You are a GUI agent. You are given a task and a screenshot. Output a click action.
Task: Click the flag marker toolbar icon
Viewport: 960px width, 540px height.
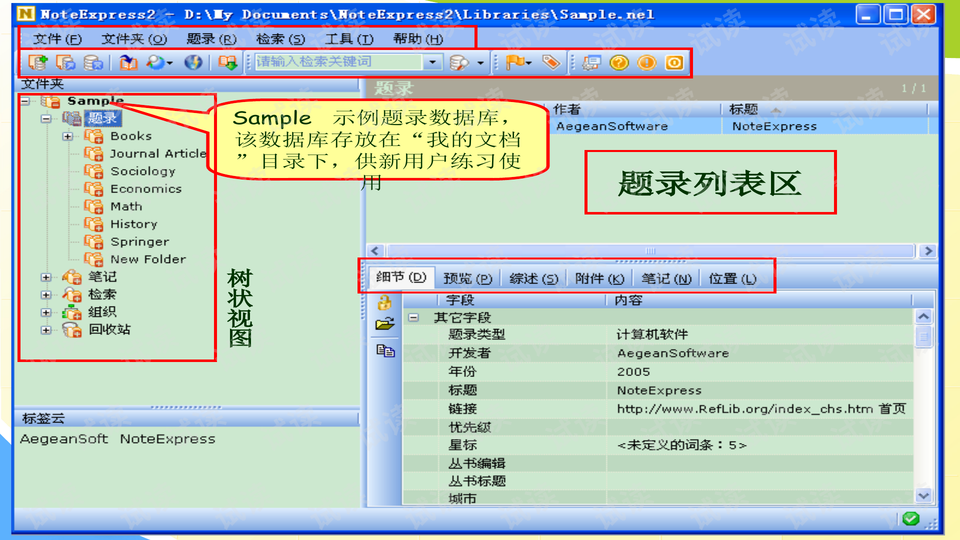[515, 62]
